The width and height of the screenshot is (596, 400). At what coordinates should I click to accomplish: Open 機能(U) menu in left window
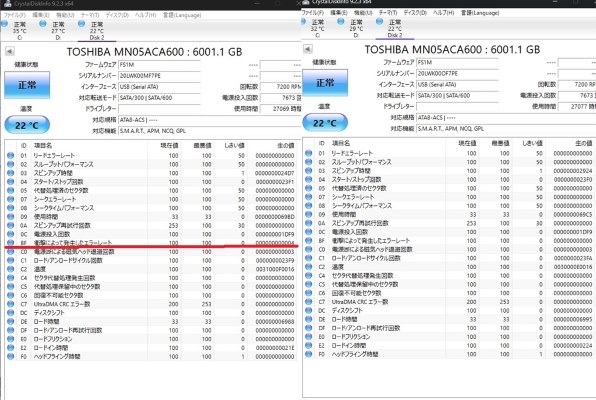(x=65, y=15)
